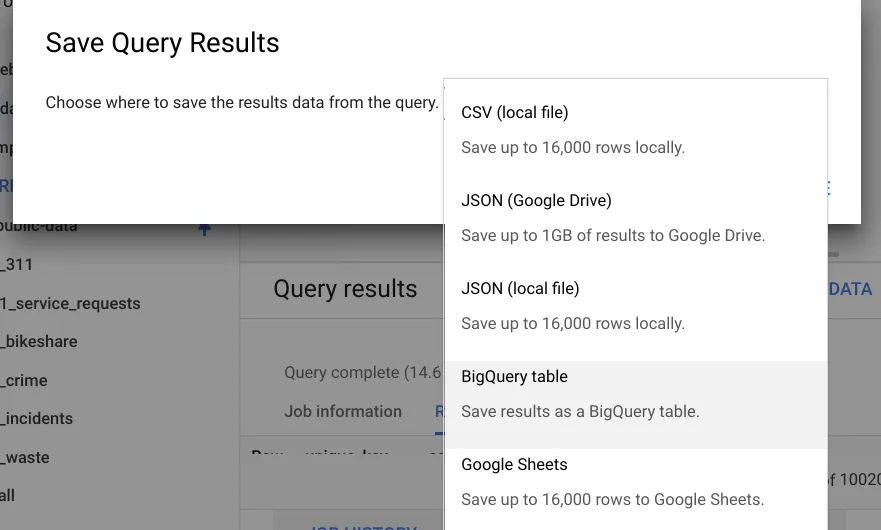This screenshot has height=530, width=881.
Task: Click the Query results heading
Action: tap(345, 289)
